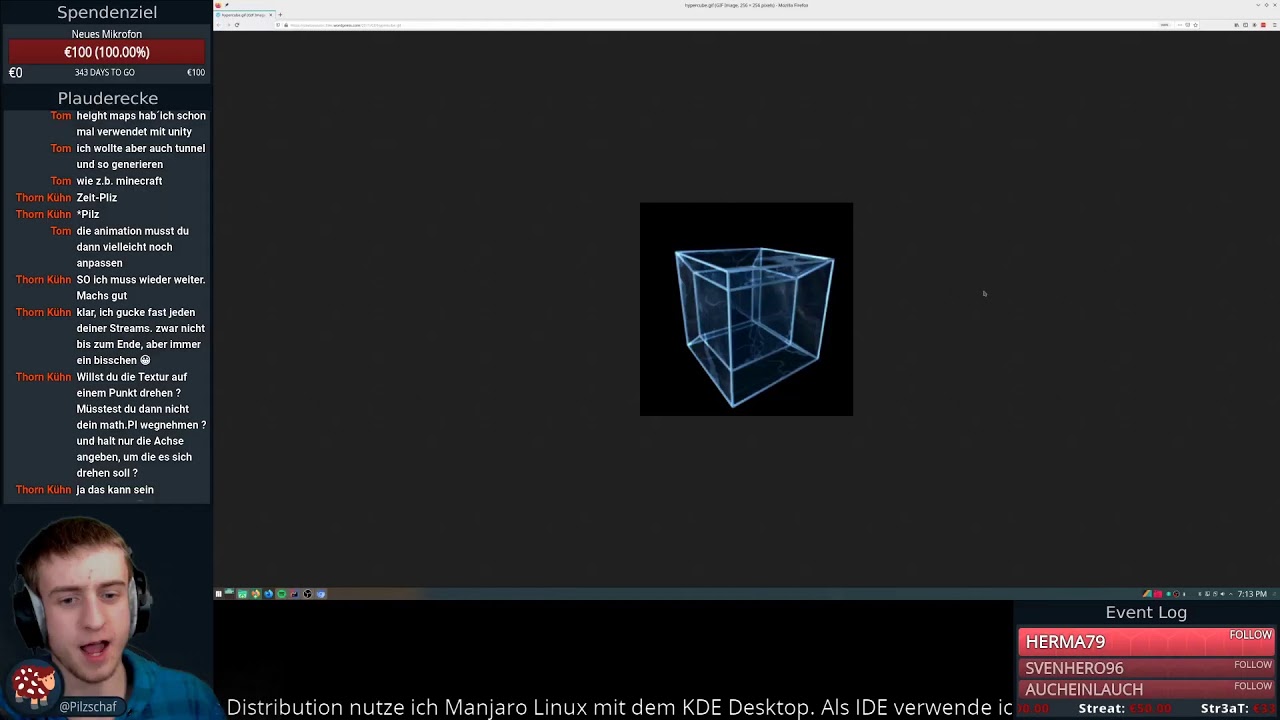The image size is (1280, 720).
Task: Toggle the Firefox sidebar icon
Action: coord(1246,25)
